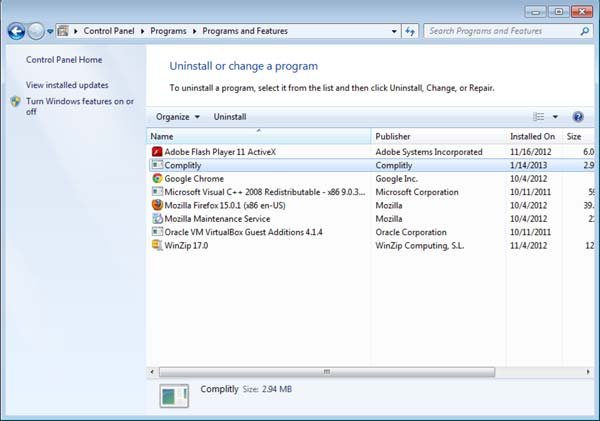
Task: Select Mozilla Maintenance Service entry
Action: pos(217,219)
